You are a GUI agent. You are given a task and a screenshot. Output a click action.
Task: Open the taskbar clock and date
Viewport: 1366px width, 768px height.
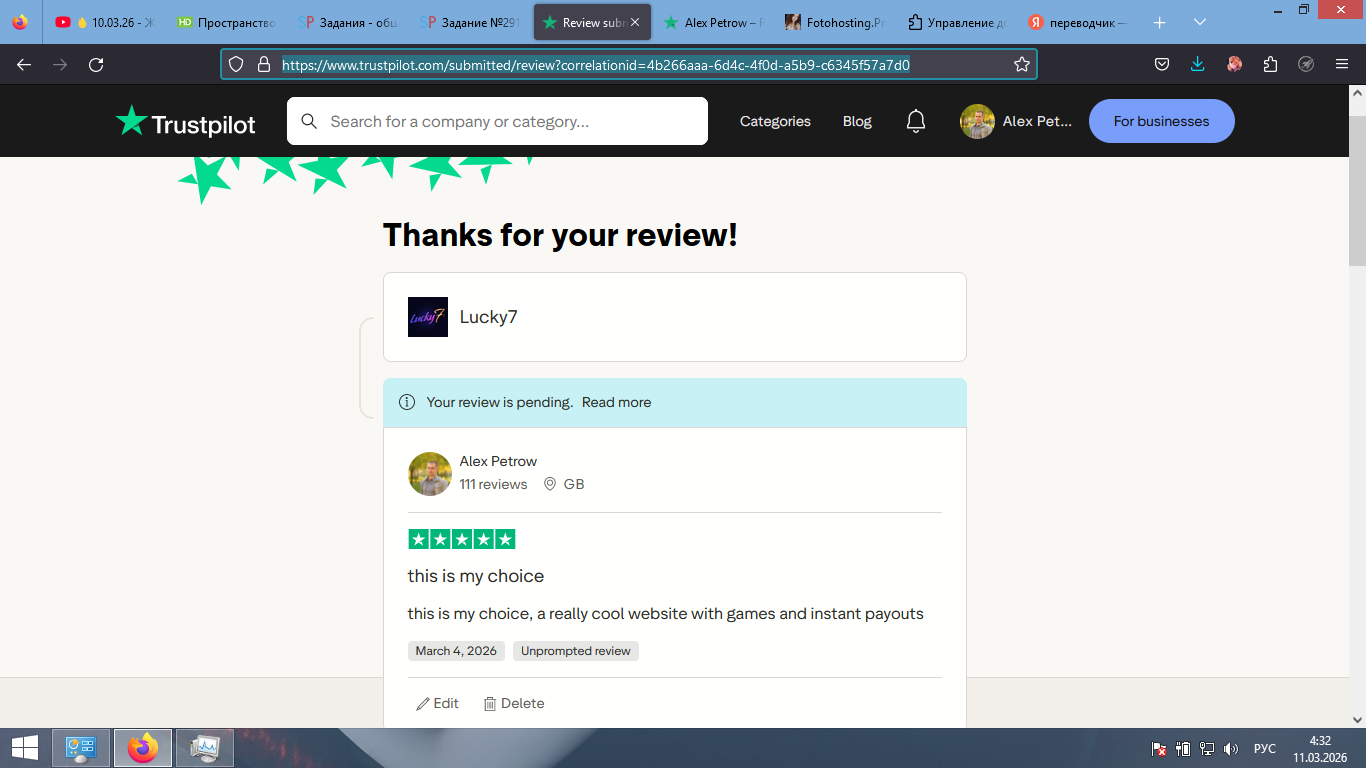tap(1320, 748)
